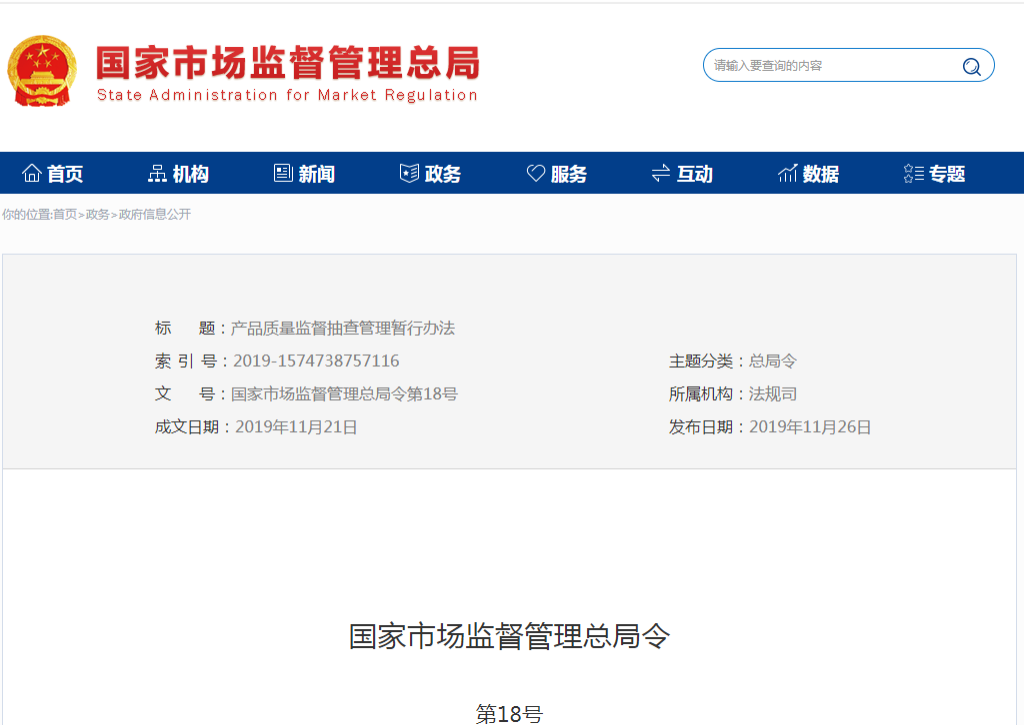
Task: Click the house icon beside 首页
Action: coord(31,173)
